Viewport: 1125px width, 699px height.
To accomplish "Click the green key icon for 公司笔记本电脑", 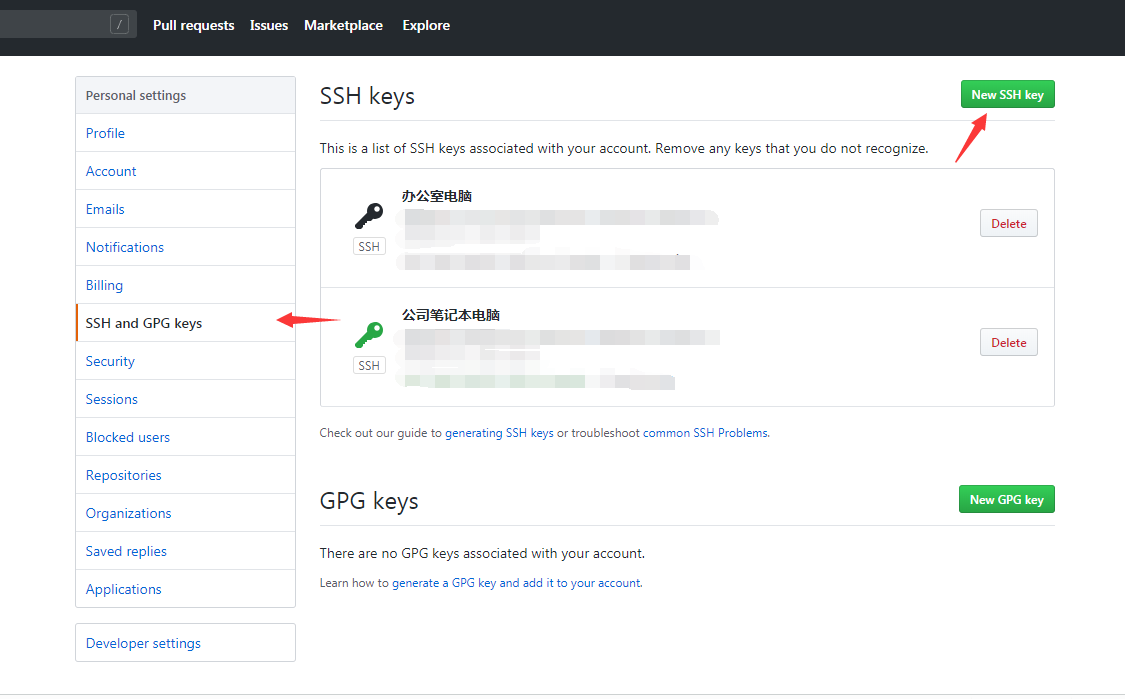I will click(x=369, y=334).
